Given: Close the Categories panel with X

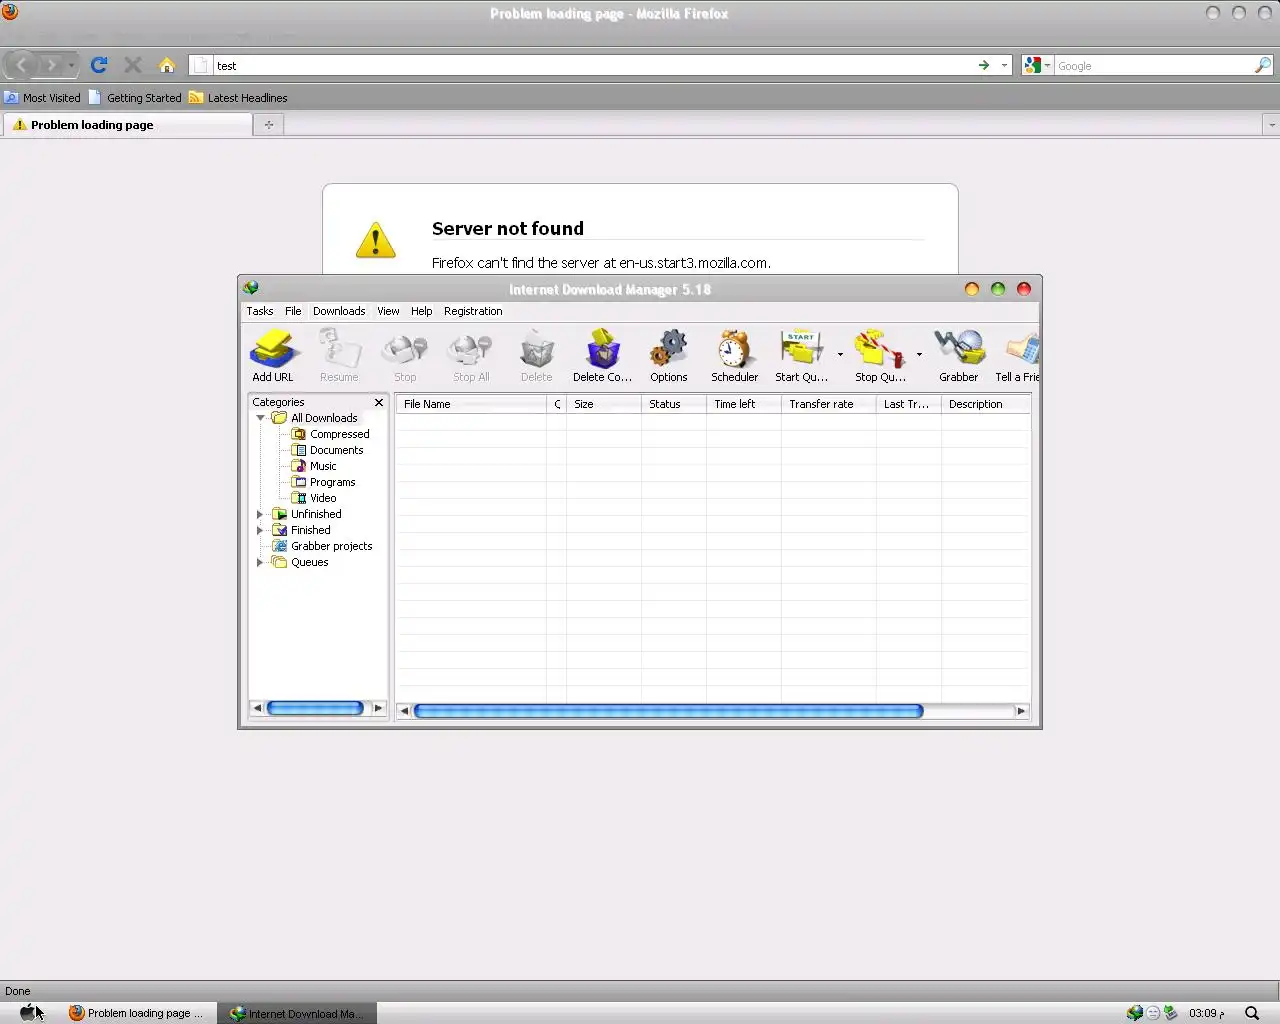Looking at the screenshot, I should [379, 402].
